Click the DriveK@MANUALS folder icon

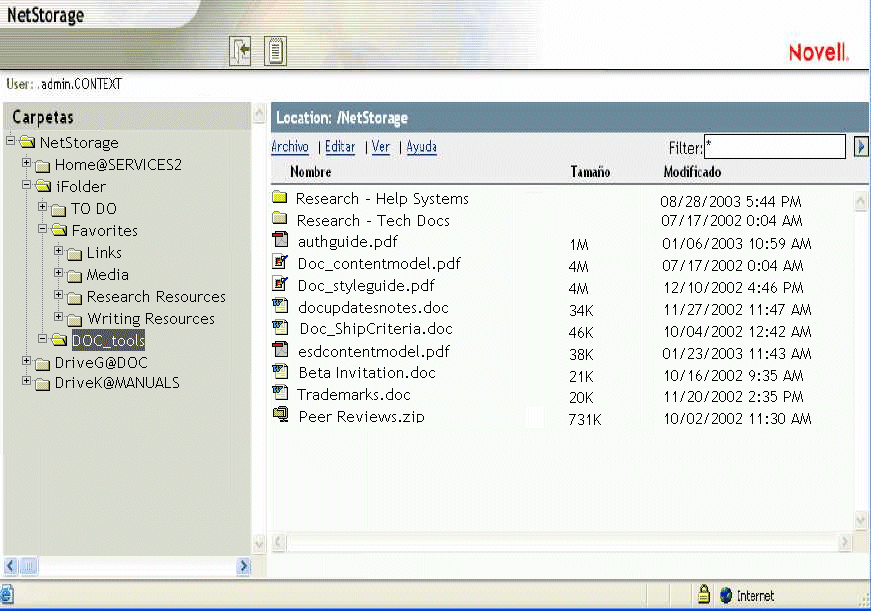pos(43,384)
